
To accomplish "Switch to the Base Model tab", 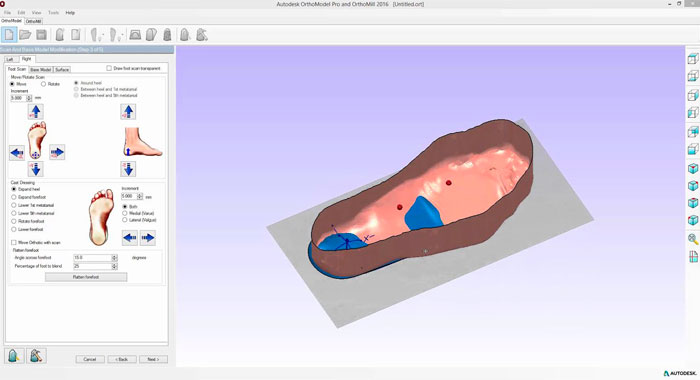I will pyautogui.click(x=41, y=69).
